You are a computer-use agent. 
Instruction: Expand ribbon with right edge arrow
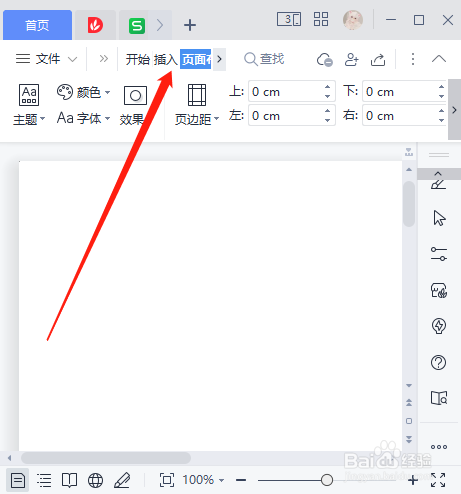pyautogui.click(x=454, y=110)
